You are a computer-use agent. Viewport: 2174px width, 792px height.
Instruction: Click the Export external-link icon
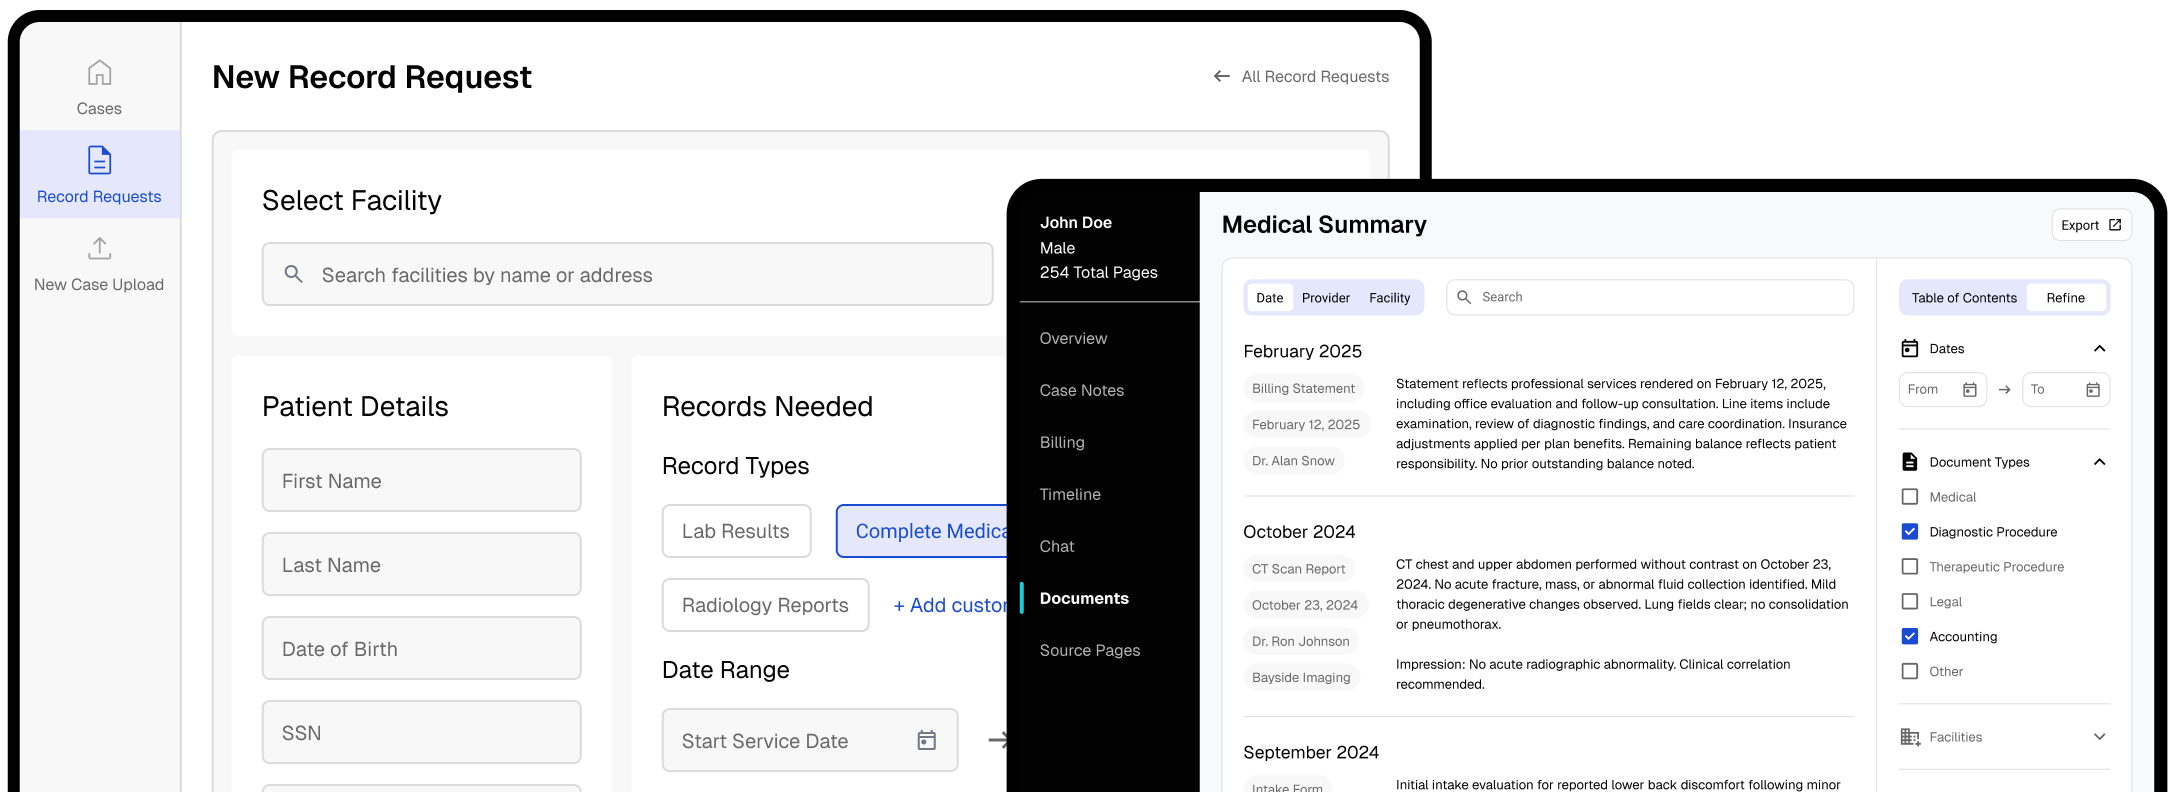point(2115,225)
